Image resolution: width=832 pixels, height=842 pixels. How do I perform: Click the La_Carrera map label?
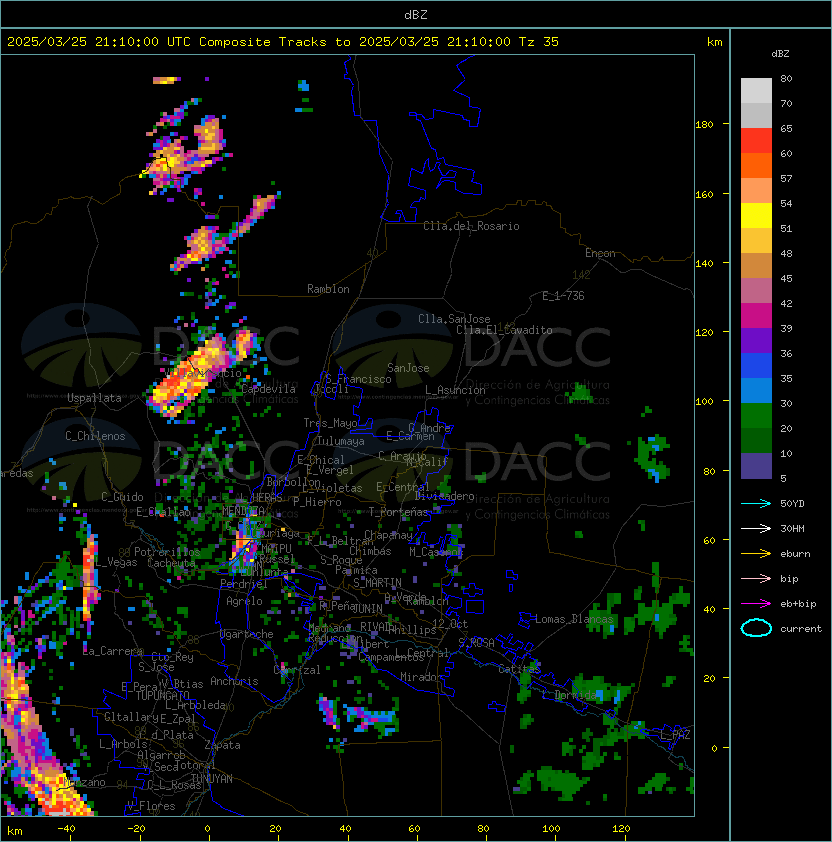point(113,651)
